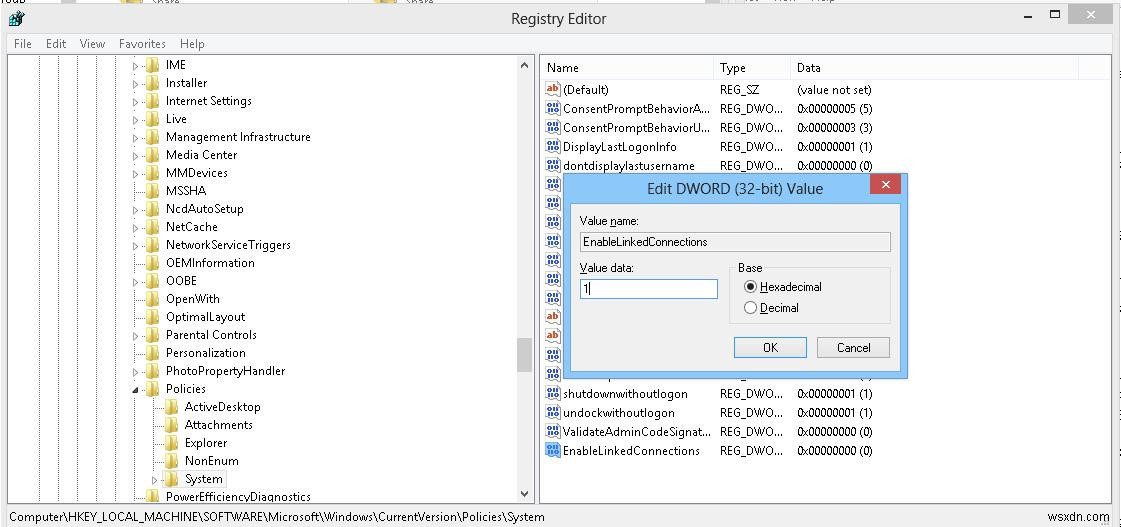Click the Registry Editor title bar icon
This screenshot has height=527, width=1121.
pyautogui.click(x=17, y=19)
